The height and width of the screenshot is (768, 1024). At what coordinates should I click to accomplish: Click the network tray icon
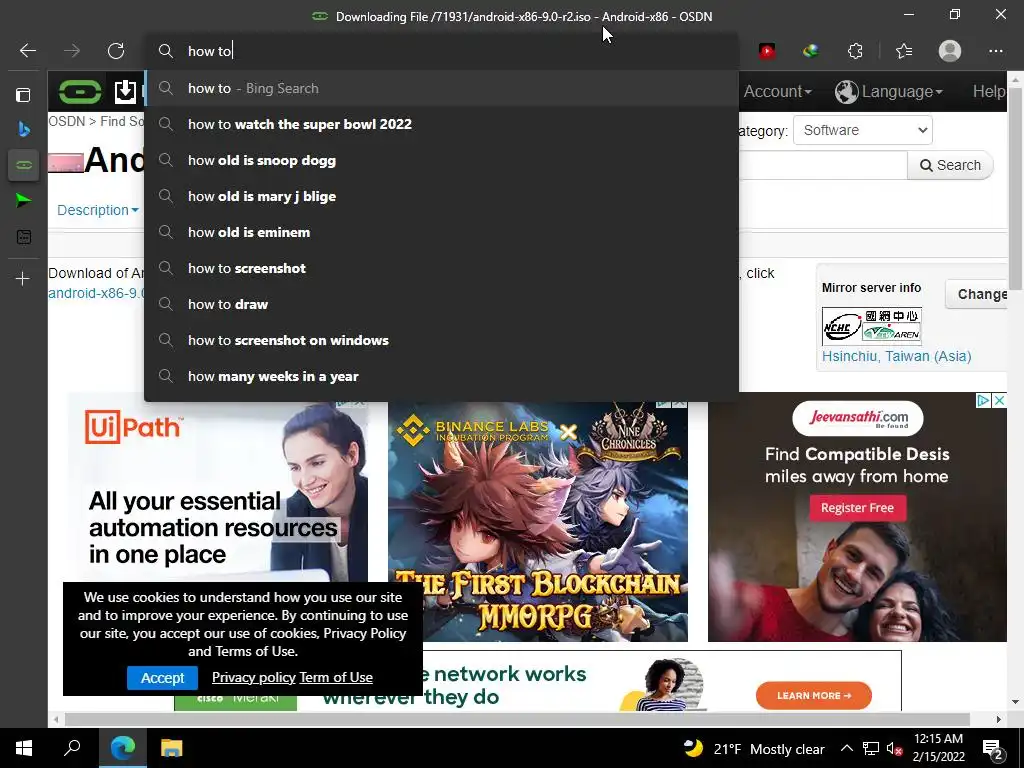click(x=871, y=749)
